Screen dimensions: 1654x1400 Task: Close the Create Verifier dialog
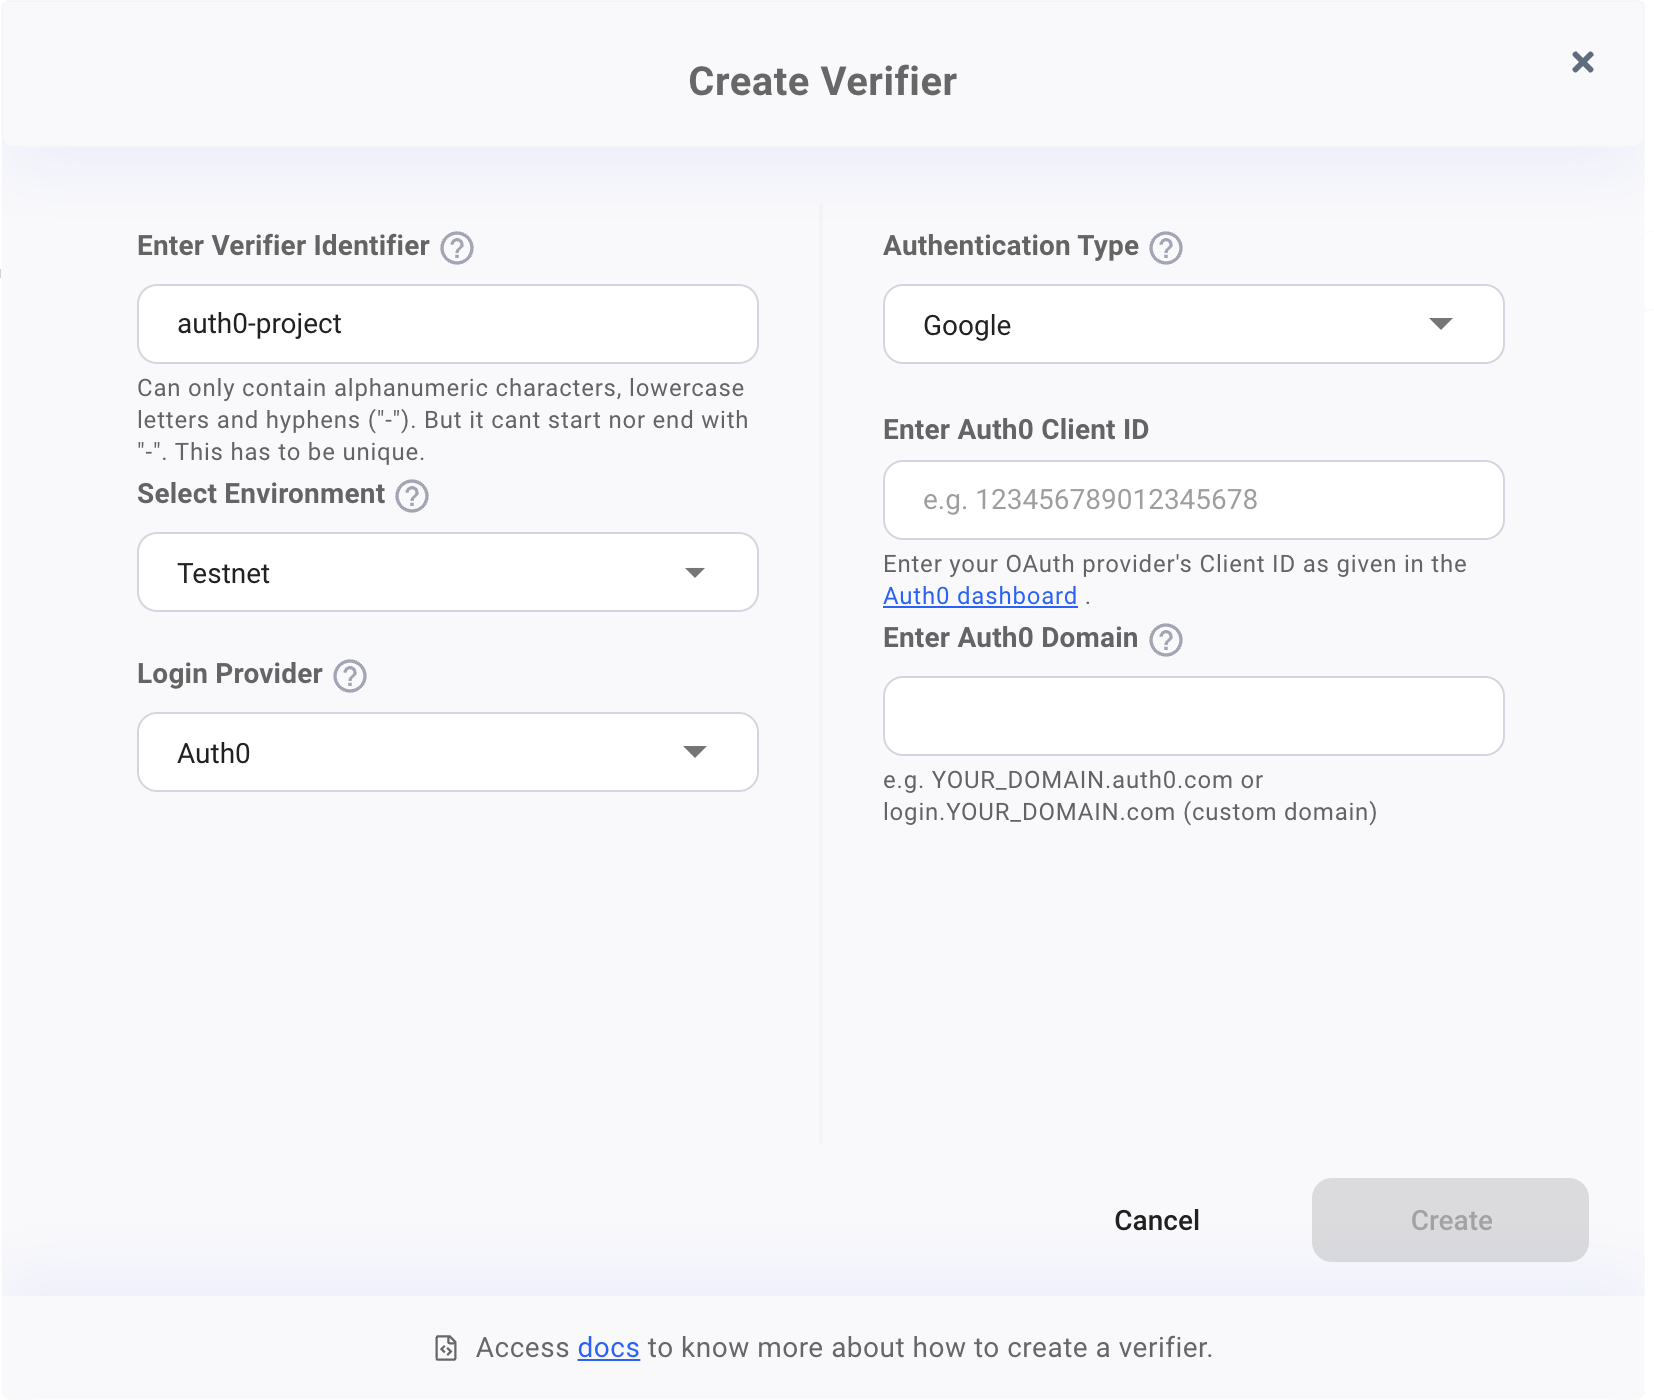click(x=1583, y=62)
